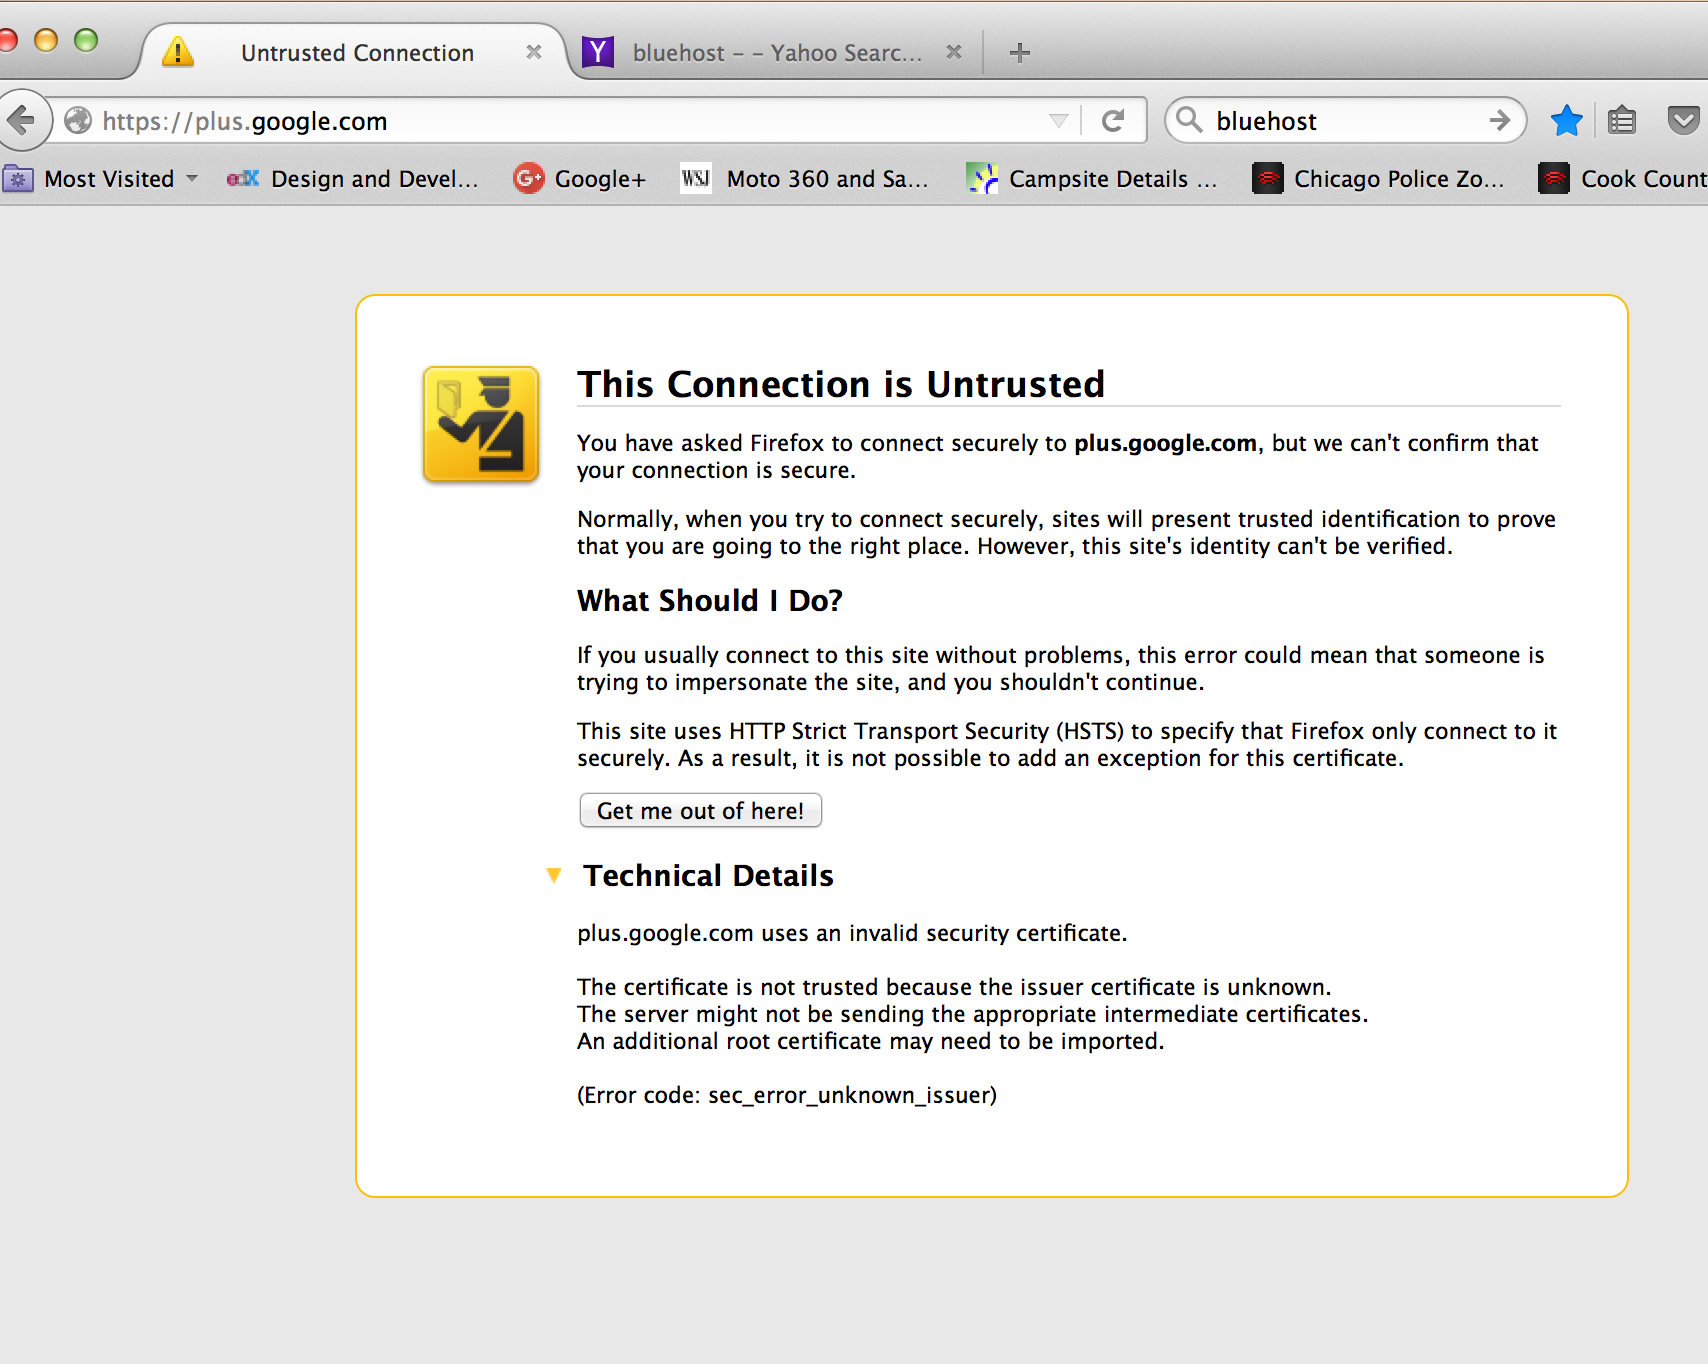Close the bluehost Yahoo Search tab
The width and height of the screenshot is (1708, 1364).
[x=954, y=52]
